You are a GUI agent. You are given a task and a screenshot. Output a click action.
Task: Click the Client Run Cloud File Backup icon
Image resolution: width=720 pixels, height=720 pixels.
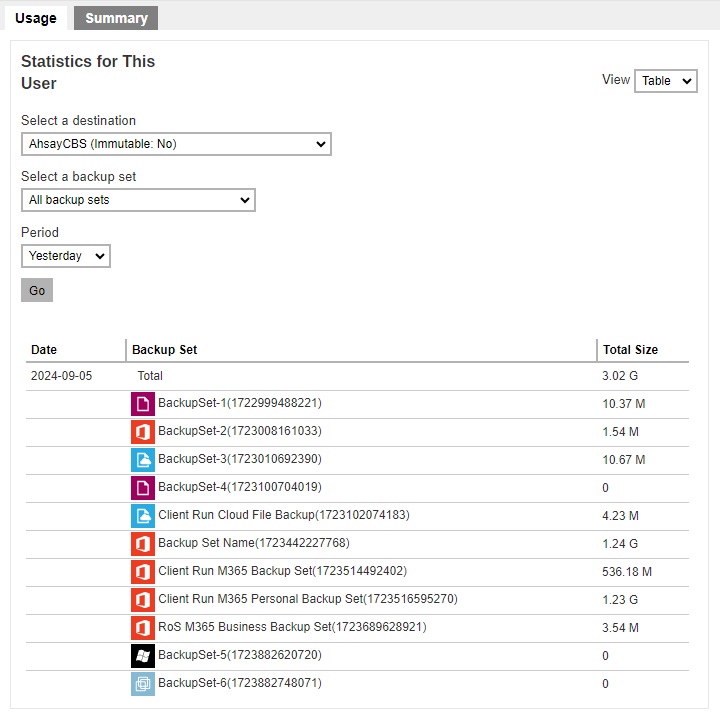coord(143,516)
